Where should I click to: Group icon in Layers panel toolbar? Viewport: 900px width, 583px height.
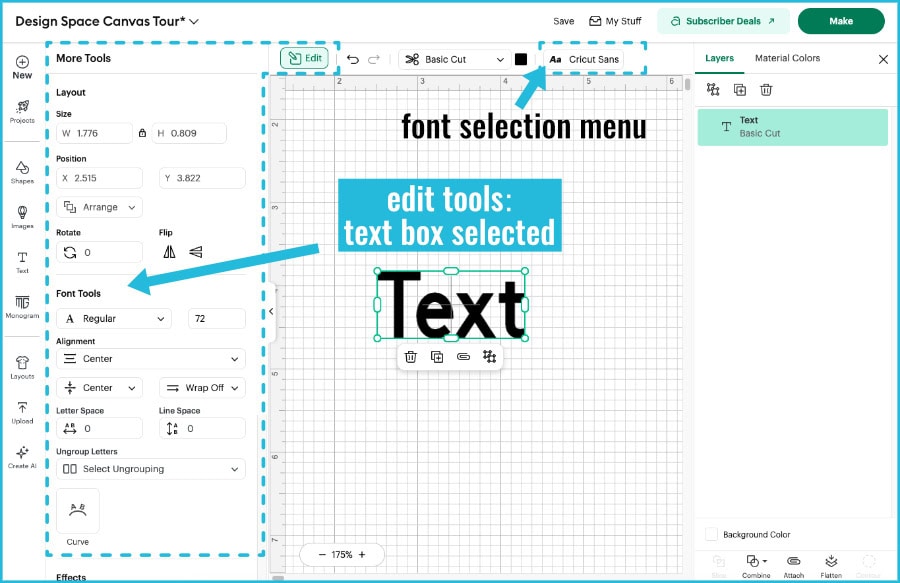coord(713,90)
